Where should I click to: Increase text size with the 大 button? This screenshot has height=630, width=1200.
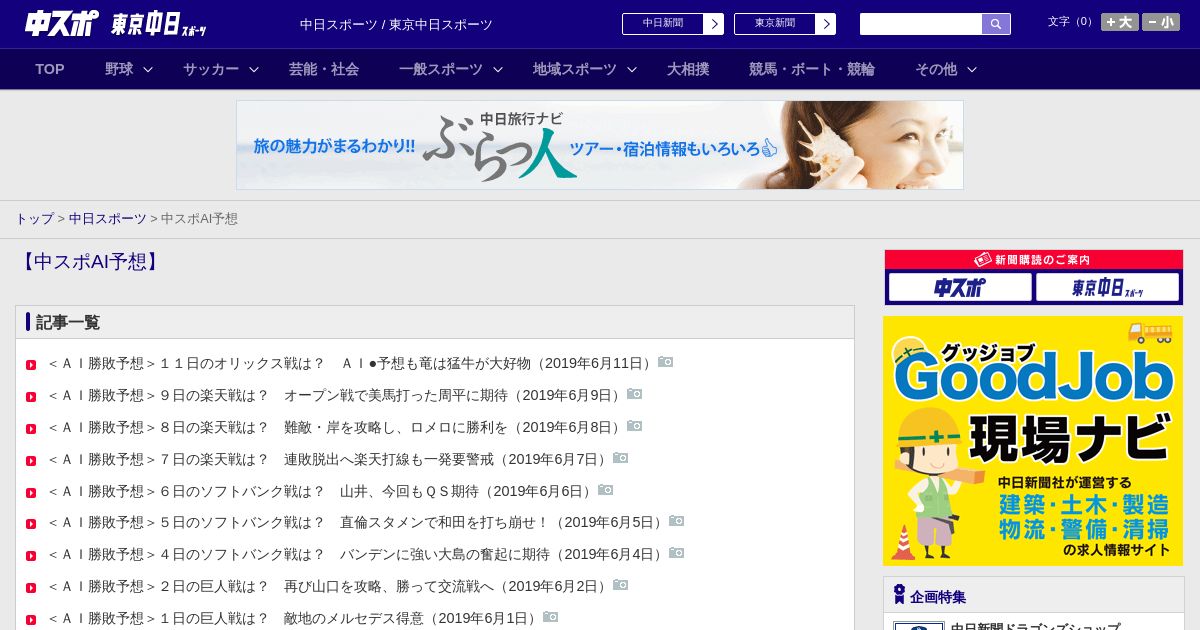[1120, 22]
